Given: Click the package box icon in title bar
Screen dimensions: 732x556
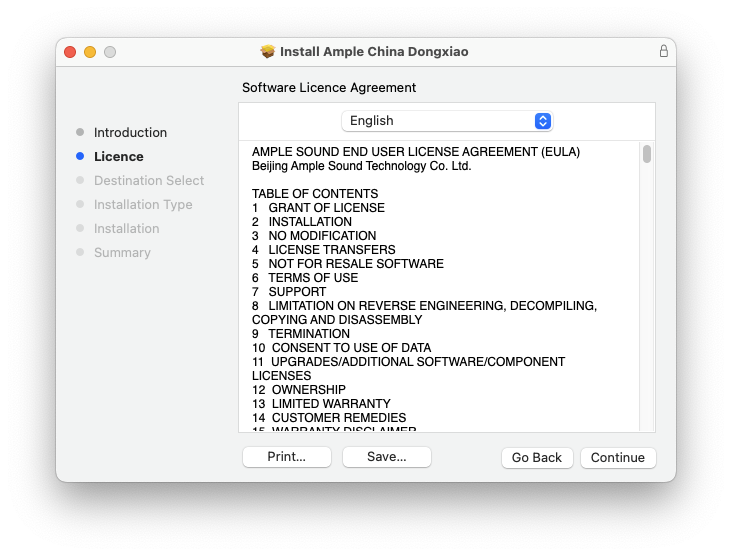Looking at the screenshot, I should [267, 51].
